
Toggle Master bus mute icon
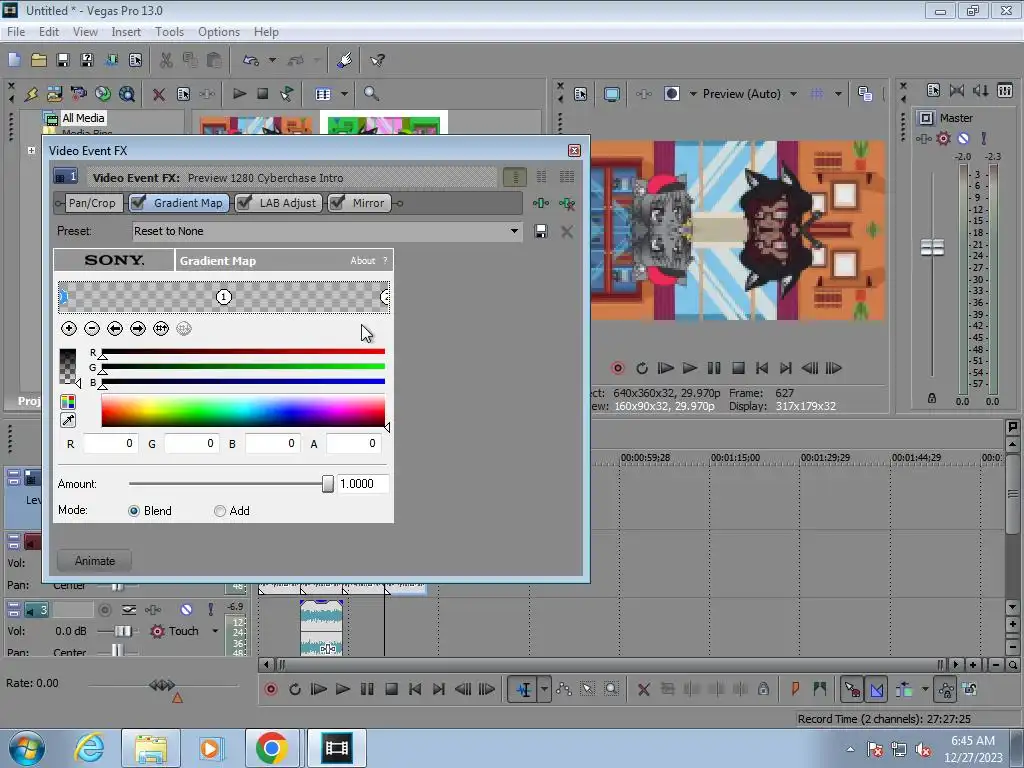963,138
